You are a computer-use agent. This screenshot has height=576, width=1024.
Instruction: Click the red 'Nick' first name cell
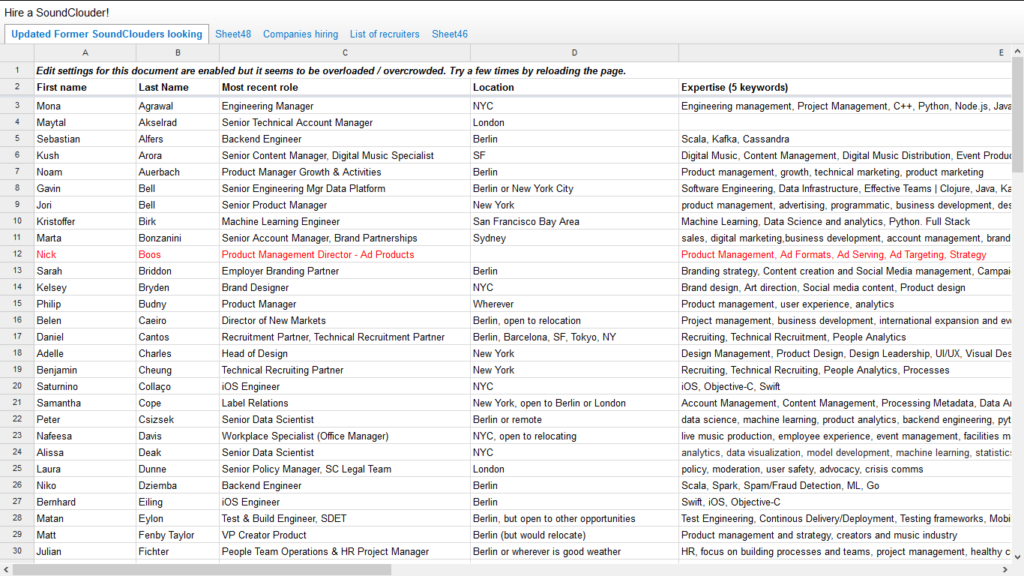coord(85,255)
